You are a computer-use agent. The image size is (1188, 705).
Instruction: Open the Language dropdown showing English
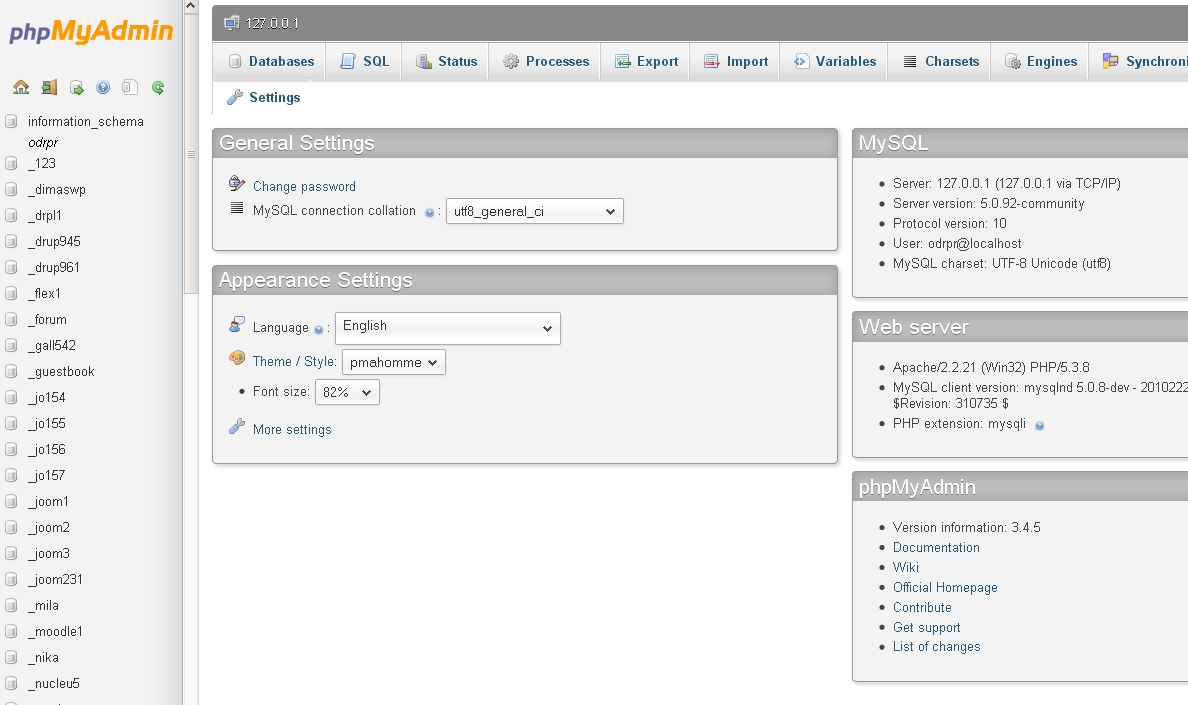(x=448, y=328)
